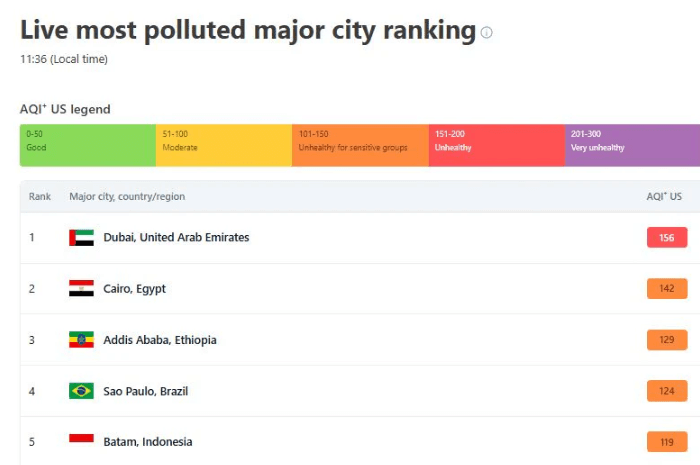Open the Dubai, United Arab Emirates link

point(176,238)
